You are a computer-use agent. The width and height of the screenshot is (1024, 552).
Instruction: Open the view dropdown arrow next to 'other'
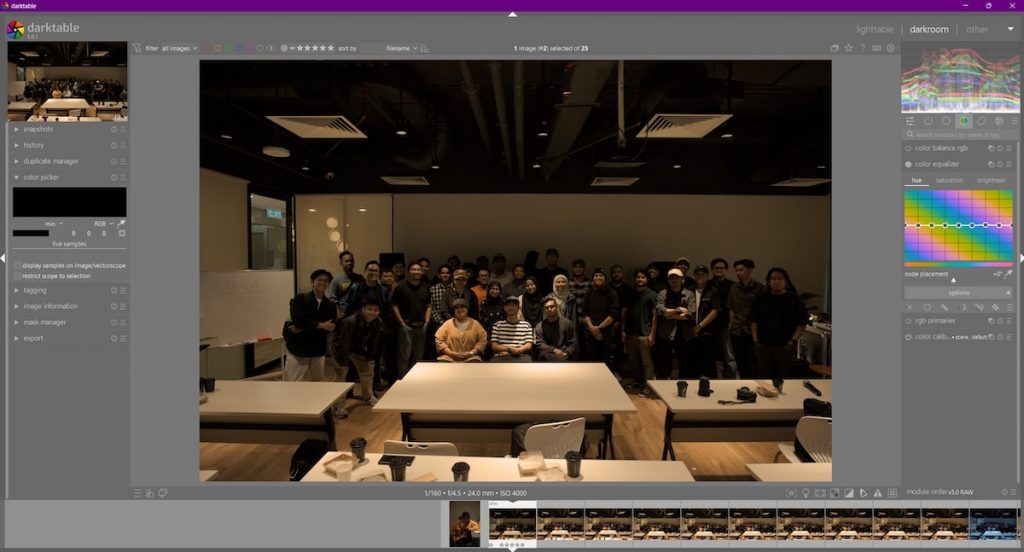(1011, 29)
